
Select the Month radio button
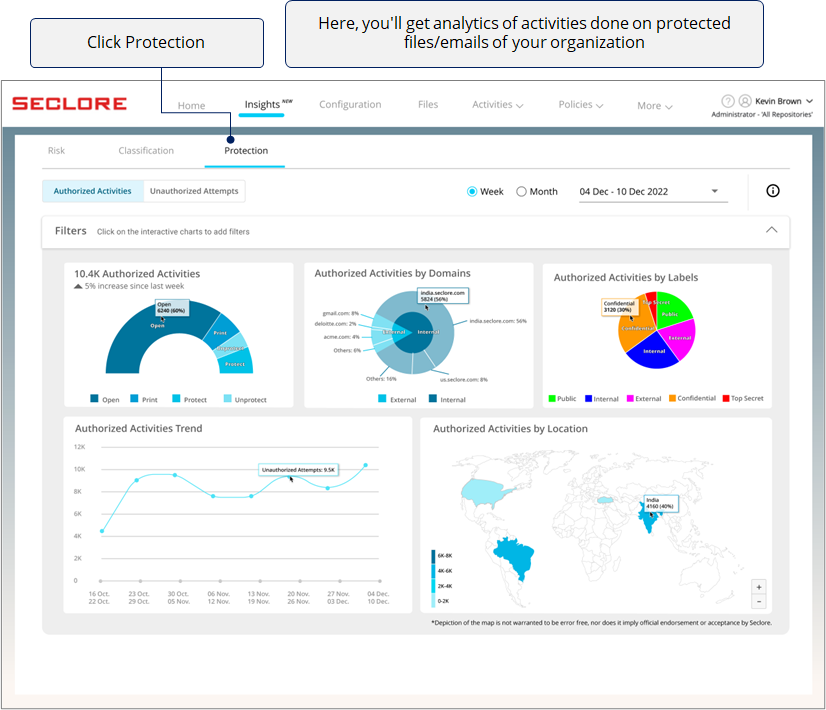coord(521,191)
